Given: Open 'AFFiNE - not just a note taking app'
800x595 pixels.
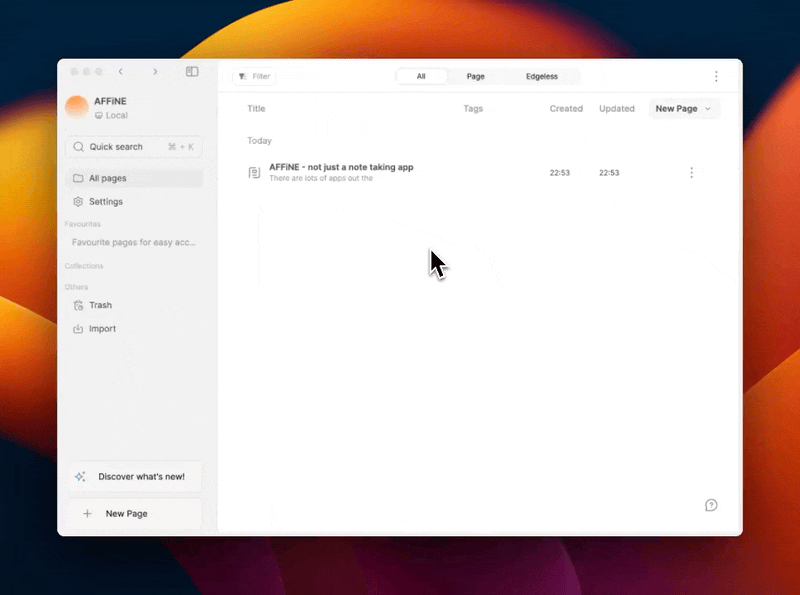Looking at the screenshot, I should (x=341, y=167).
